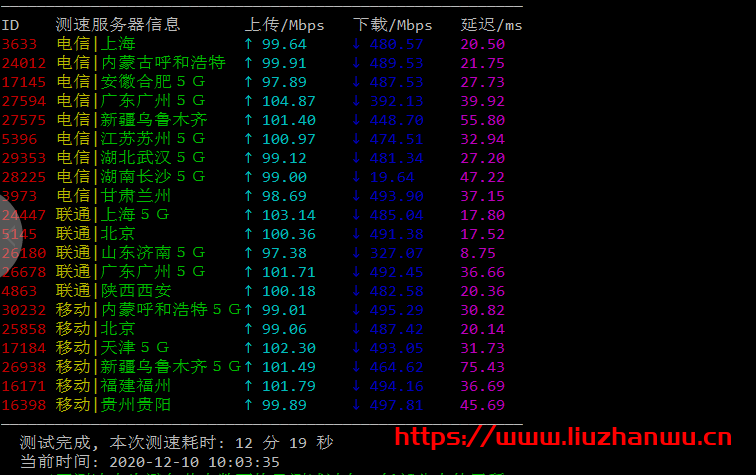Click the upload arrow in the 电信 上海 row
This screenshot has width=756, height=475.
pos(249,44)
